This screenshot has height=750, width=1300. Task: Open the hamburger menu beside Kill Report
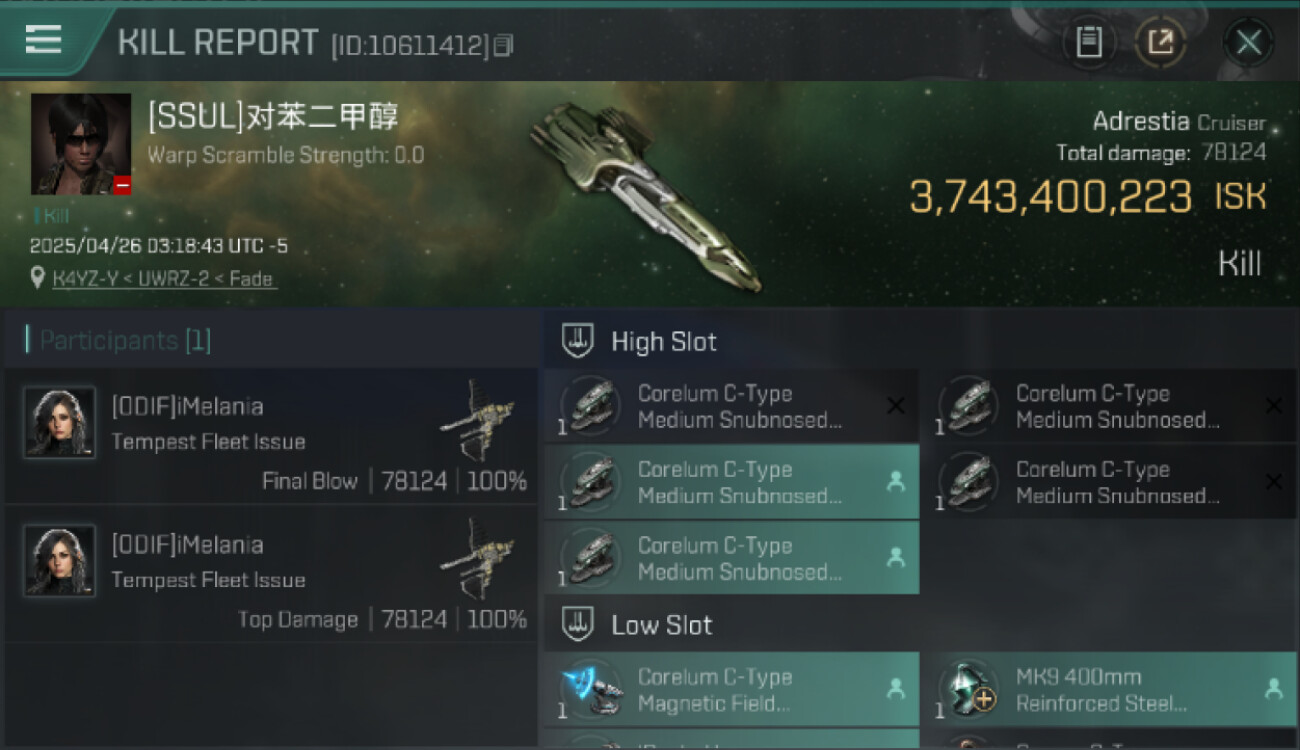pos(44,40)
